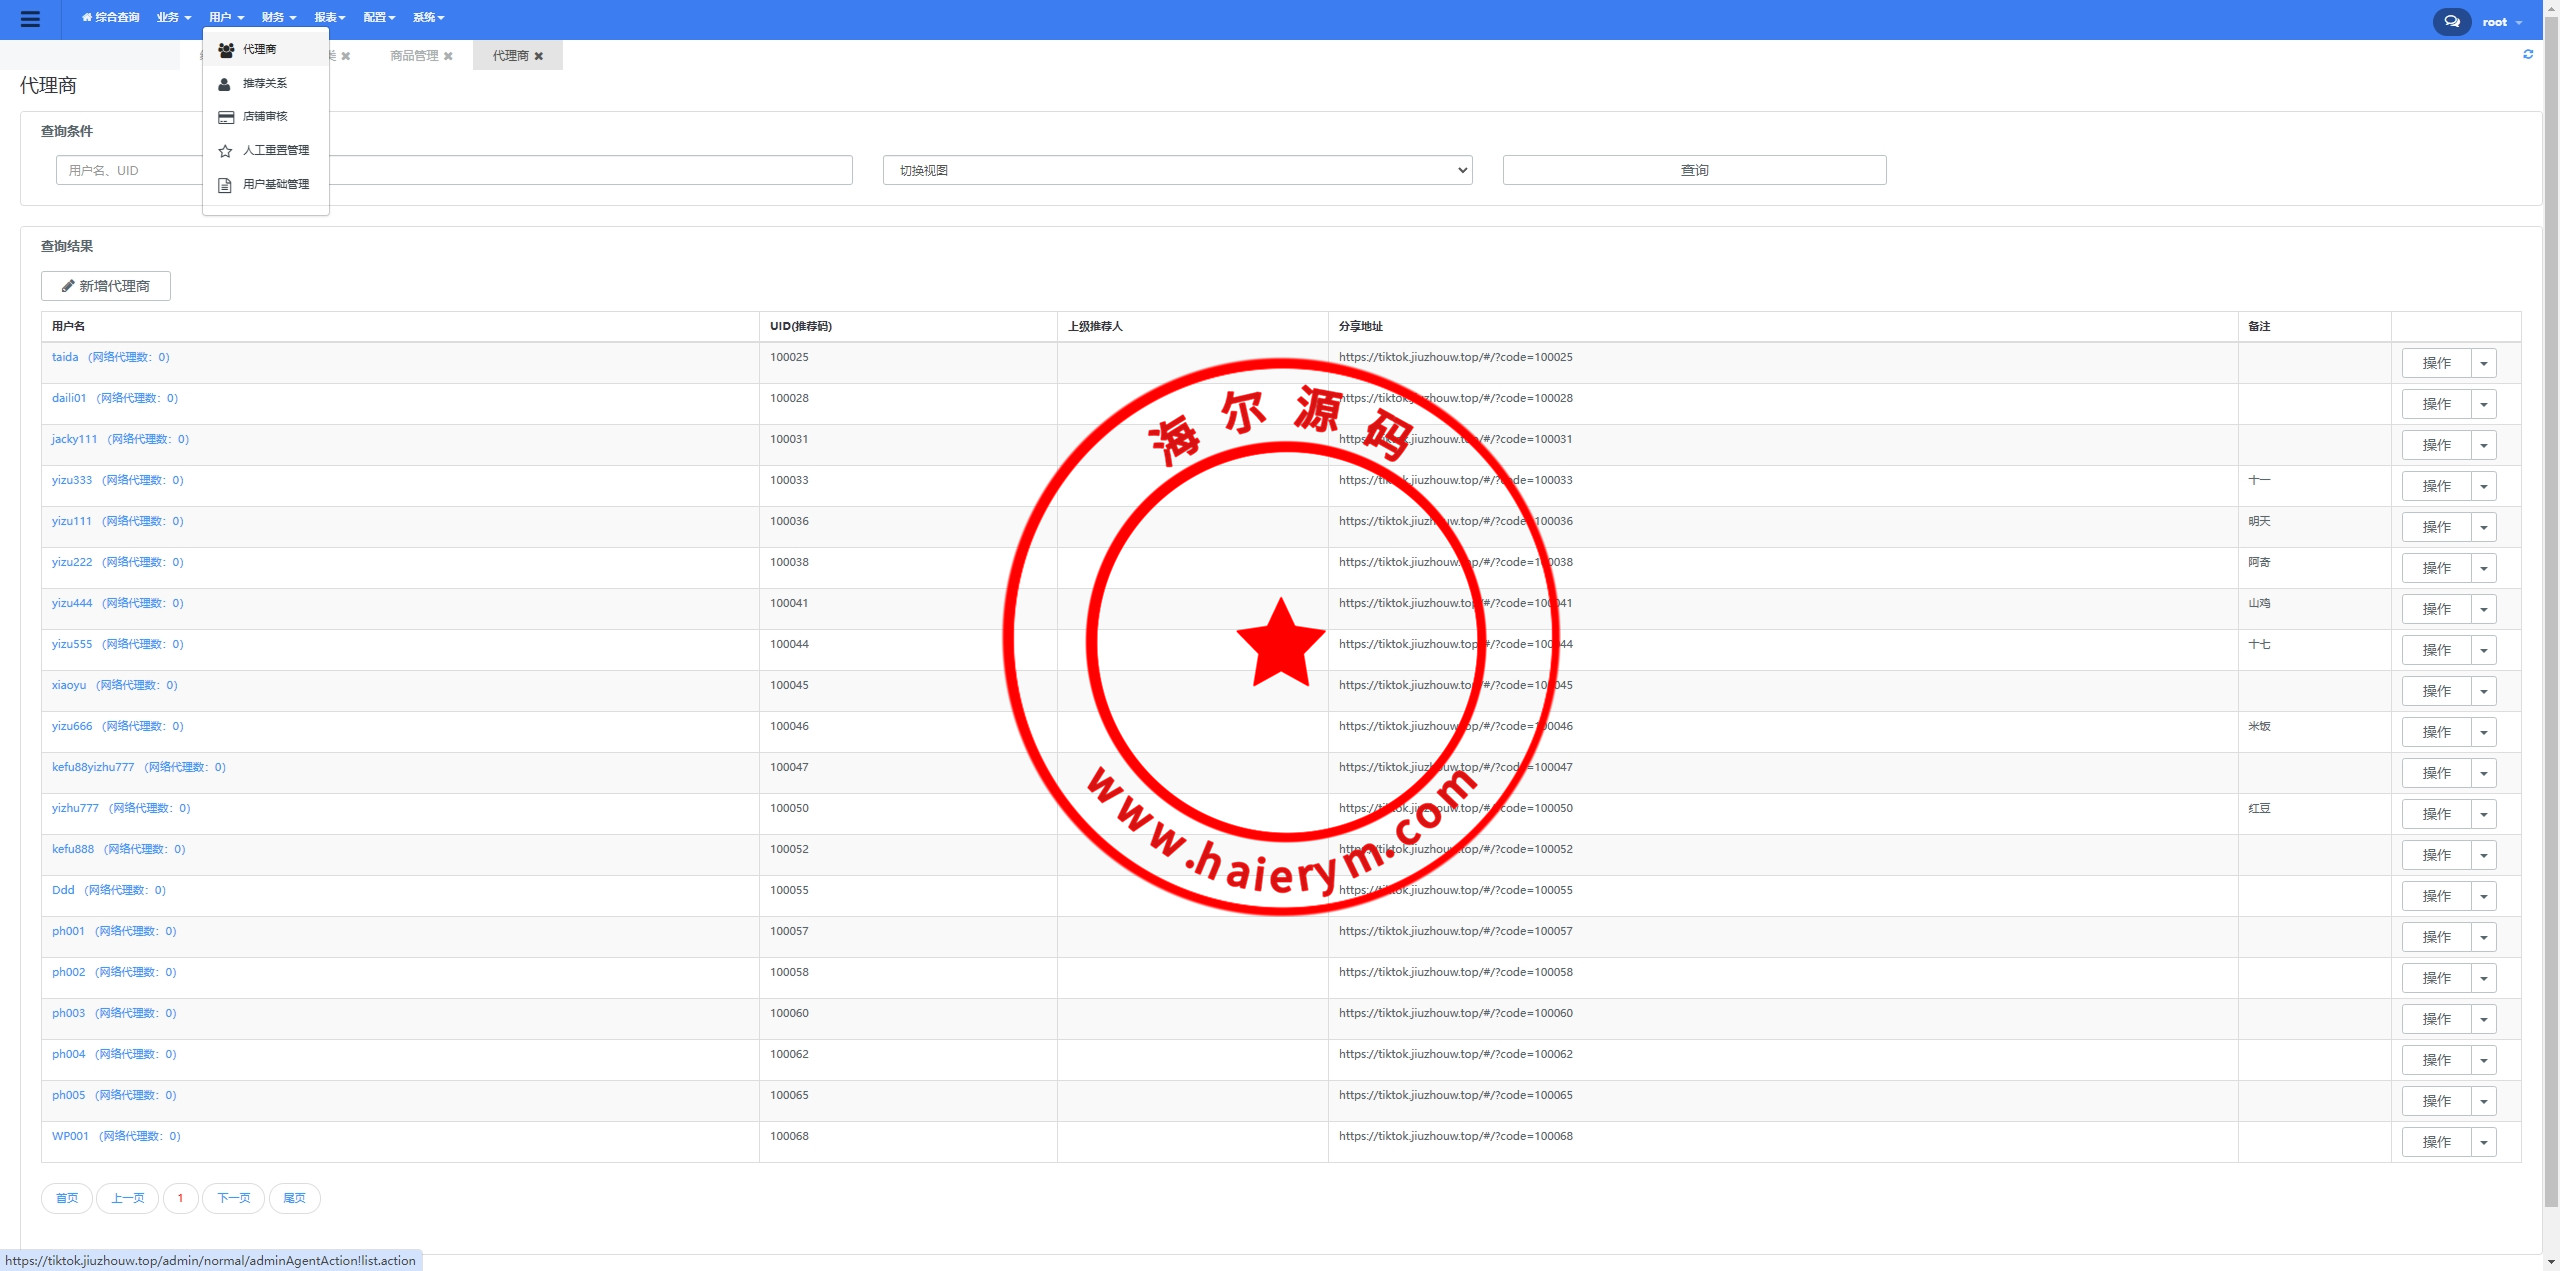Image resolution: width=2560 pixels, height=1271 pixels.
Task: Click the hamburger sidebar toggle icon
Action: pos(30,19)
